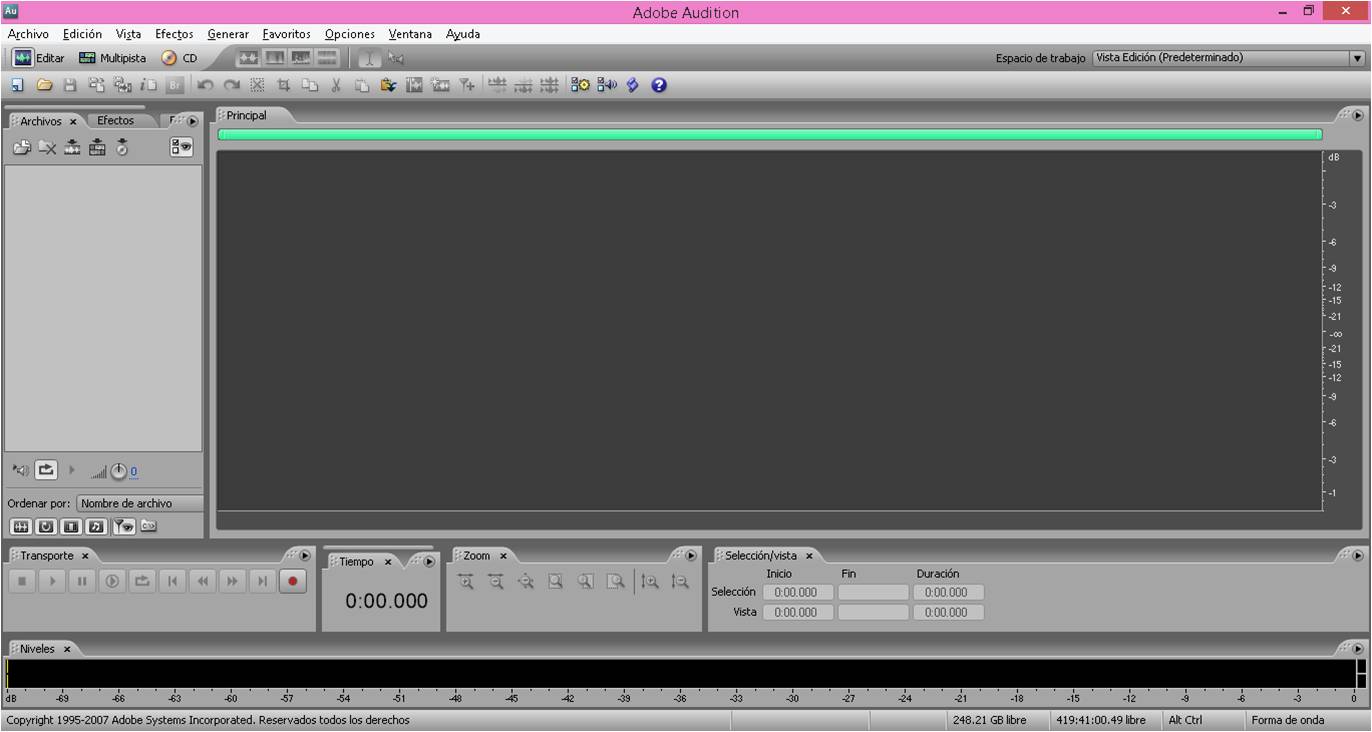Screen dimensions: 1372x732
Task: Close the Niveles panel tab
Action: [67, 649]
